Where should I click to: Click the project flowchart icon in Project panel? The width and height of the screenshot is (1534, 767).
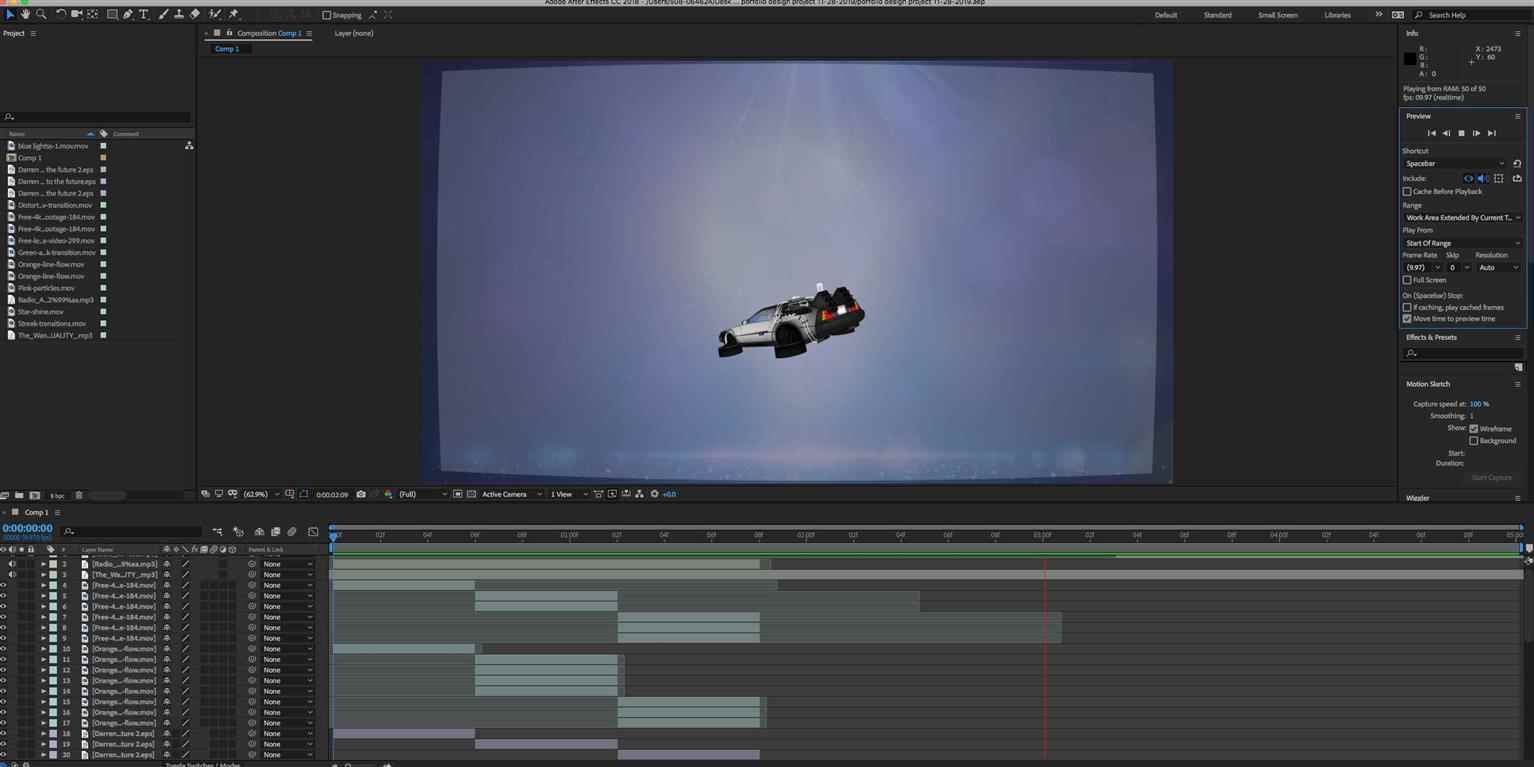pos(189,146)
